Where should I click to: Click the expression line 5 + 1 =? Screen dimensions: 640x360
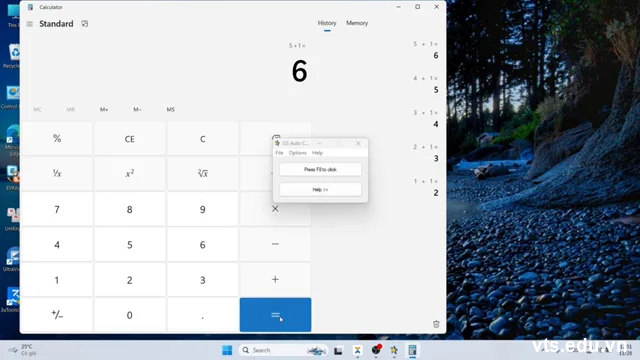tap(297, 46)
